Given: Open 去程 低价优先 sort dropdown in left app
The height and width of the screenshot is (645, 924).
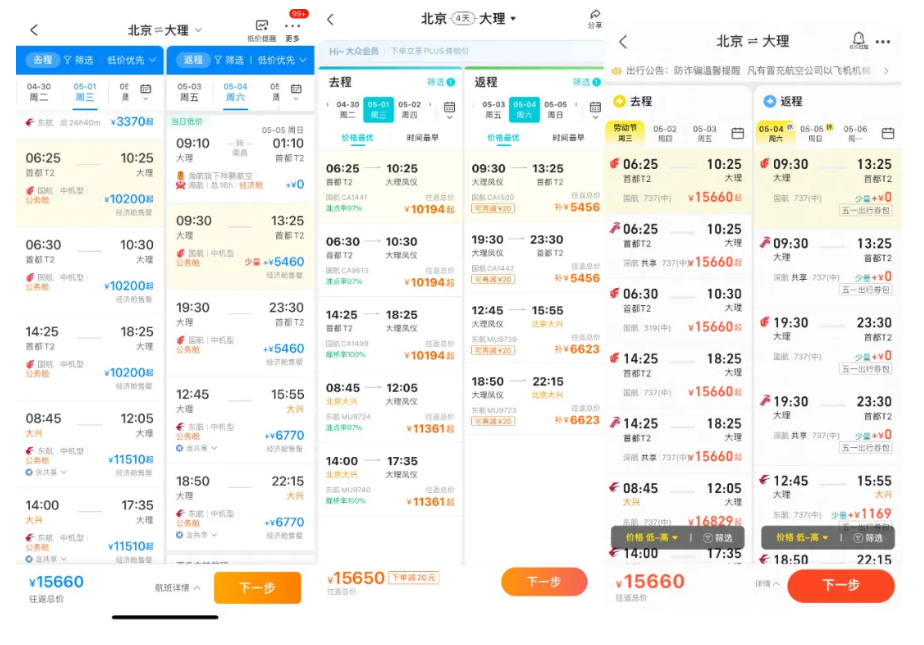Looking at the screenshot, I should coord(131,60).
